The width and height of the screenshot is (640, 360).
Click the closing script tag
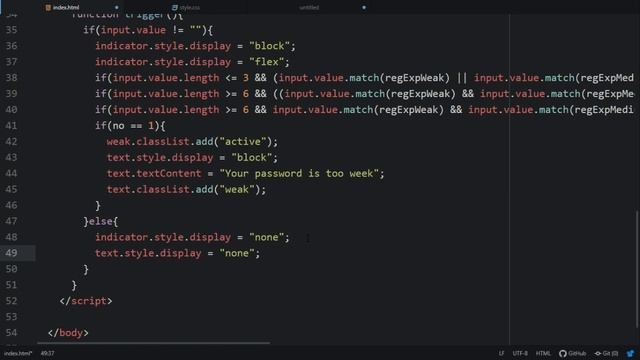coord(86,301)
